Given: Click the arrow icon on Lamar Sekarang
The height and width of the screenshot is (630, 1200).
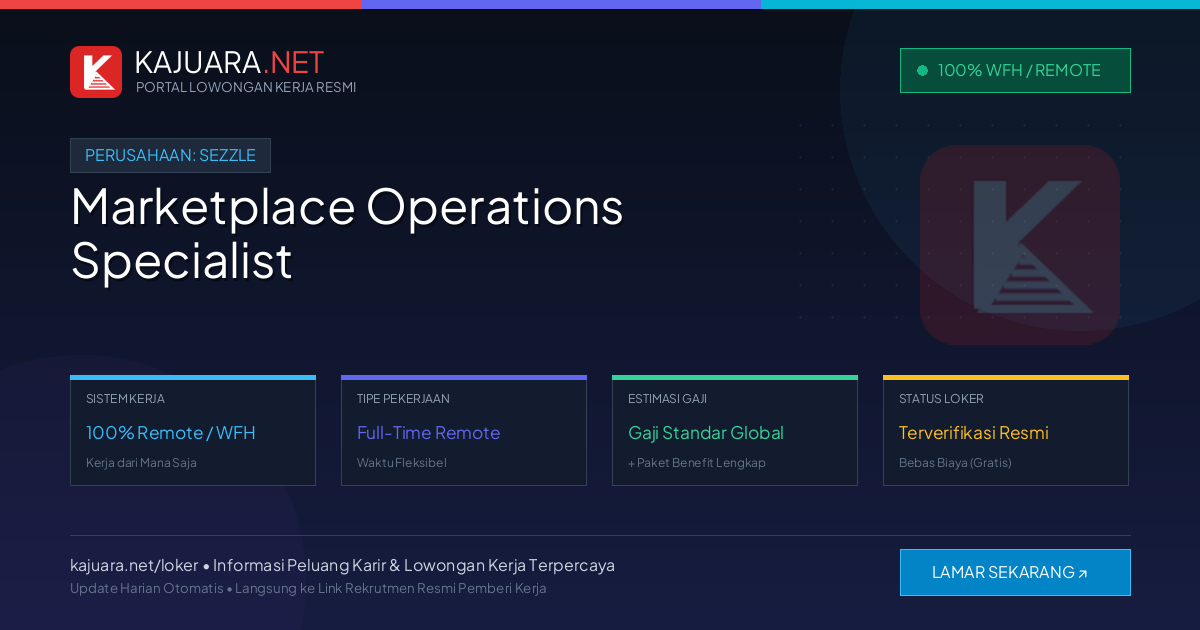Looking at the screenshot, I should (1083, 573).
